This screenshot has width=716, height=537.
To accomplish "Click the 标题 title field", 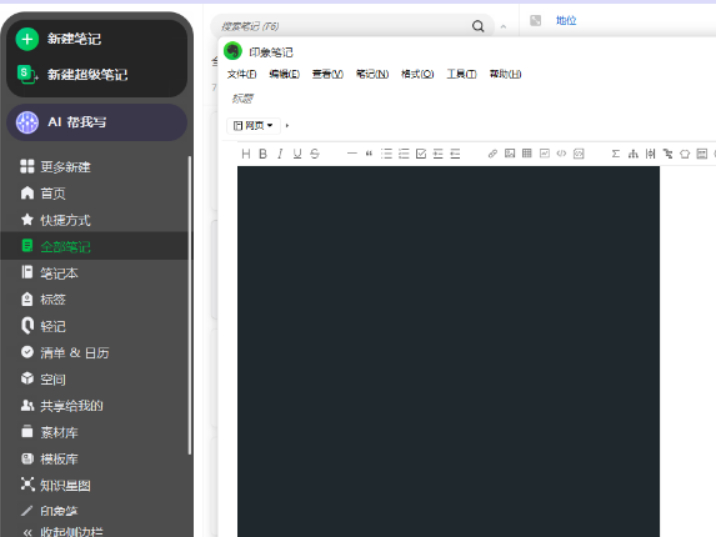I will tap(242, 98).
